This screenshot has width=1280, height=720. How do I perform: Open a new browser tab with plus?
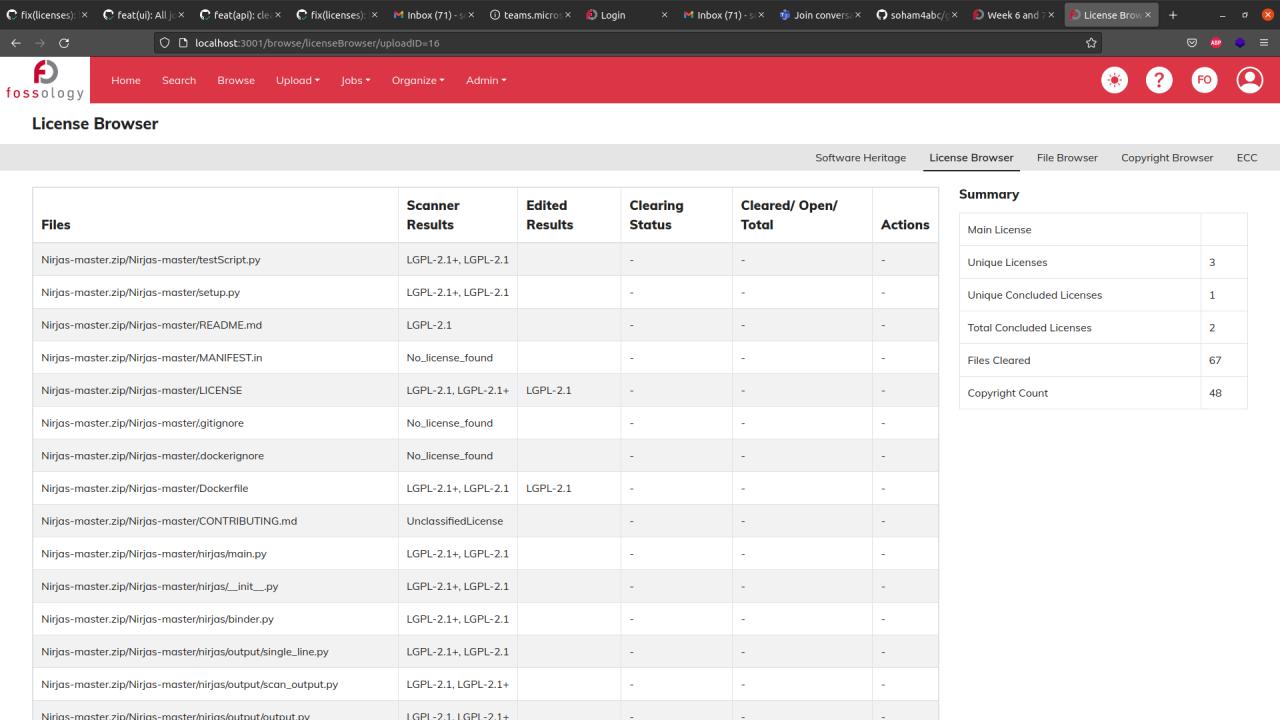coord(1173,15)
